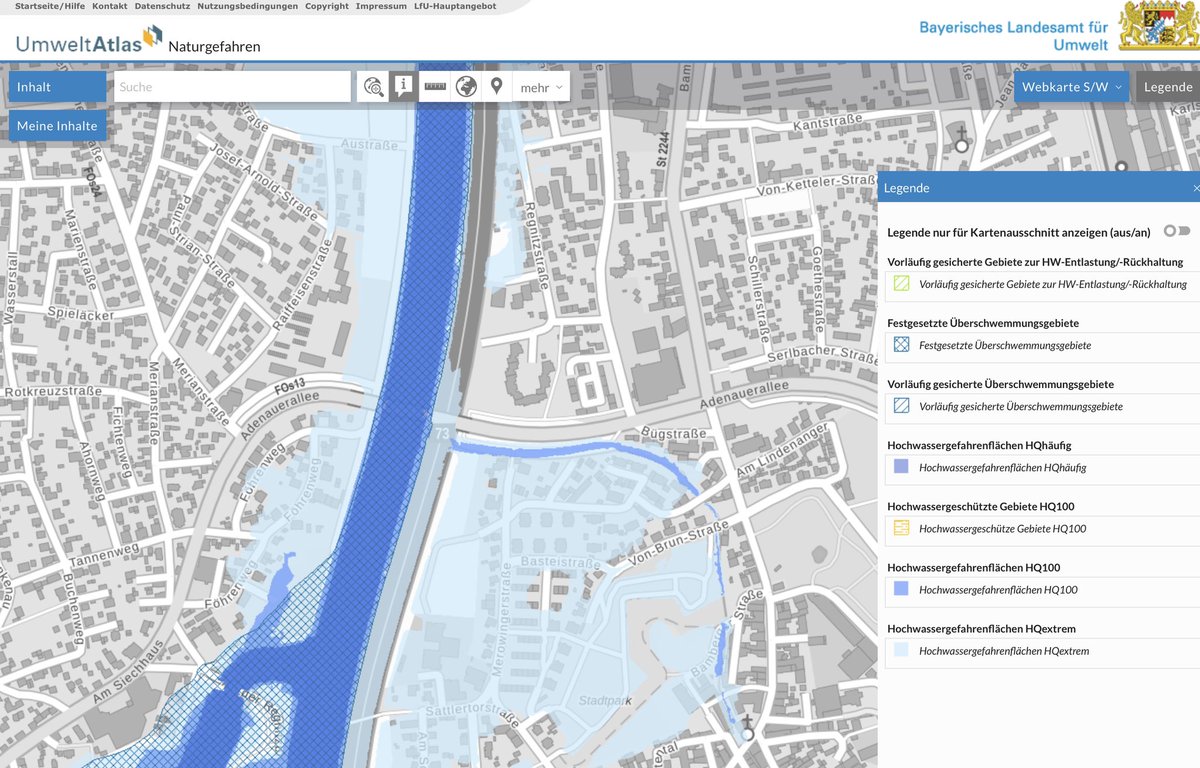The image size is (1200, 768).
Task: Click into the Suche search field
Action: [232, 87]
